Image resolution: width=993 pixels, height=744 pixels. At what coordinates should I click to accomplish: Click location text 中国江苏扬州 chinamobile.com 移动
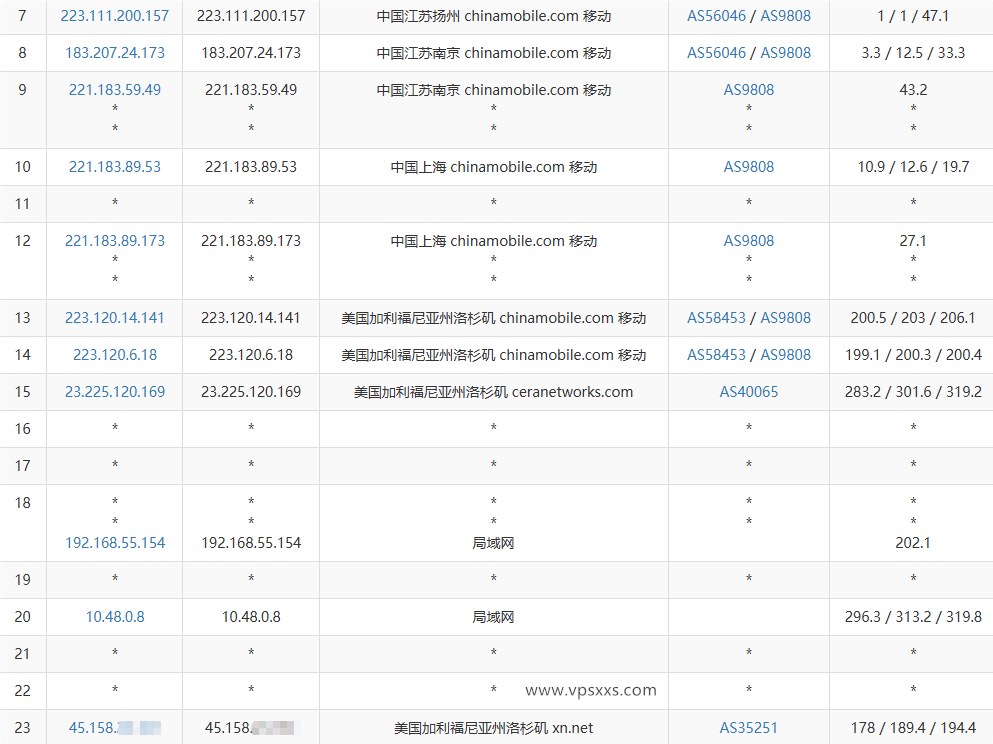pyautogui.click(x=494, y=16)
